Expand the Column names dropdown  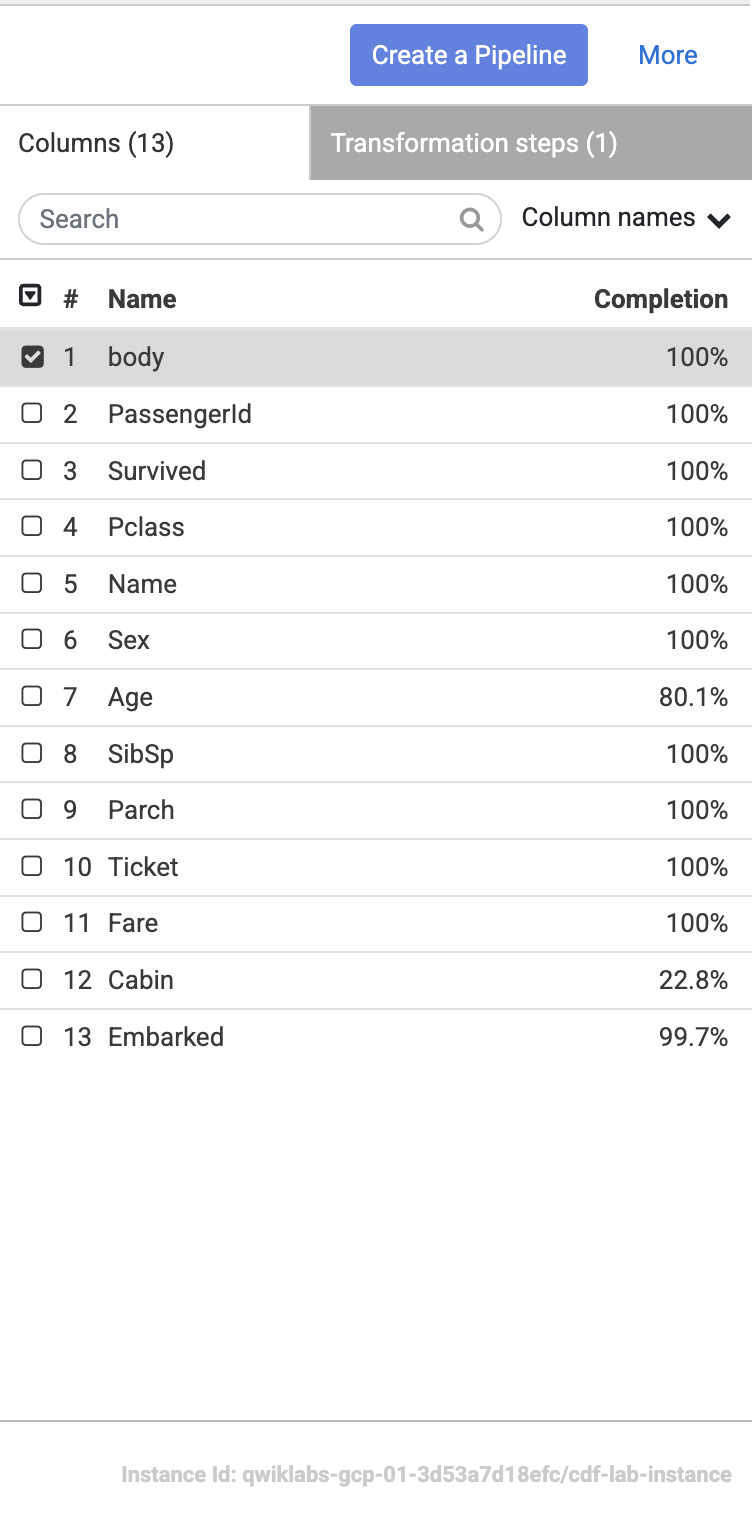[626, 218]
